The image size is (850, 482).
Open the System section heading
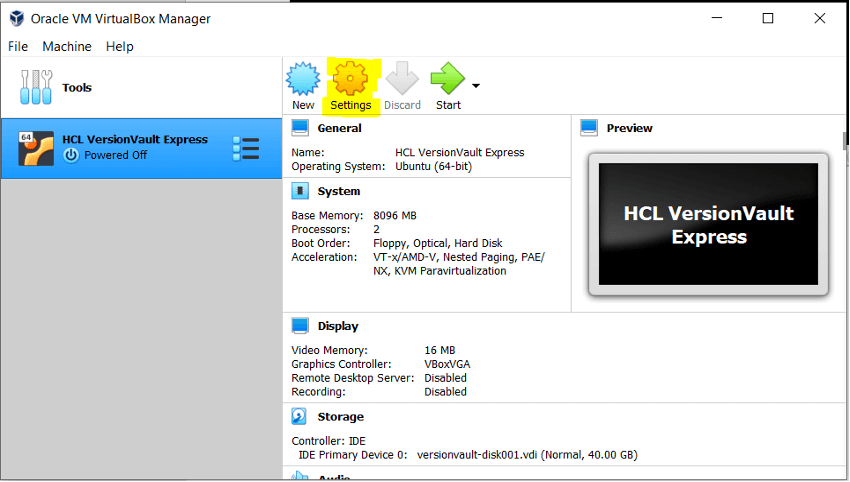pos(339,191)
